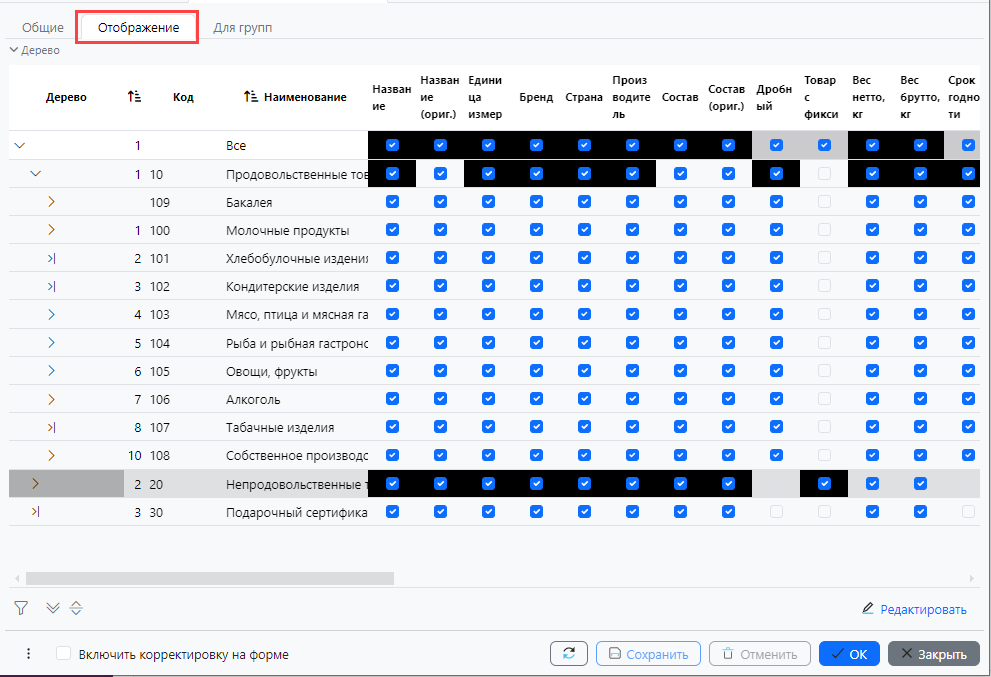Switch to the Общие tab

pos(43,28)
